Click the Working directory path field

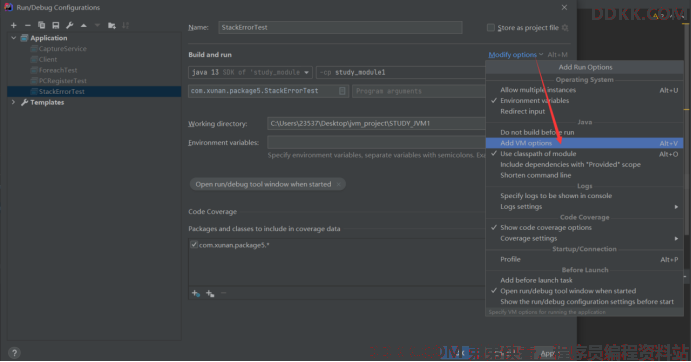coord(376,123)
